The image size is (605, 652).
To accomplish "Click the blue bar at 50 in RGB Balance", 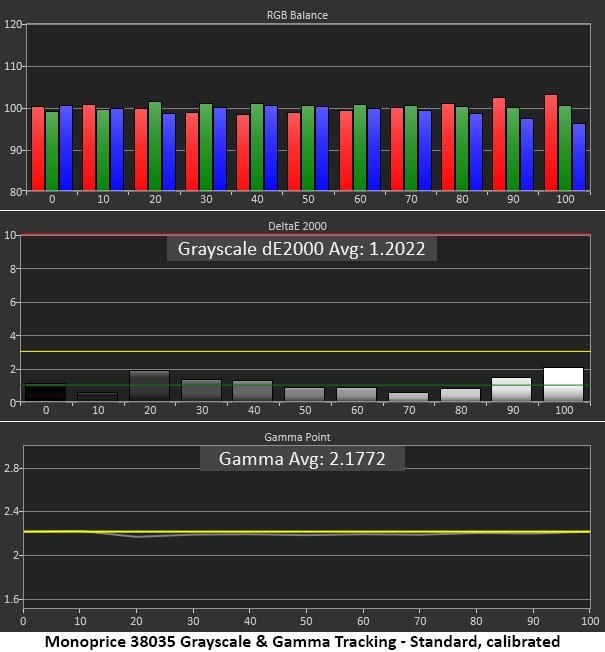I will (322, 149).
